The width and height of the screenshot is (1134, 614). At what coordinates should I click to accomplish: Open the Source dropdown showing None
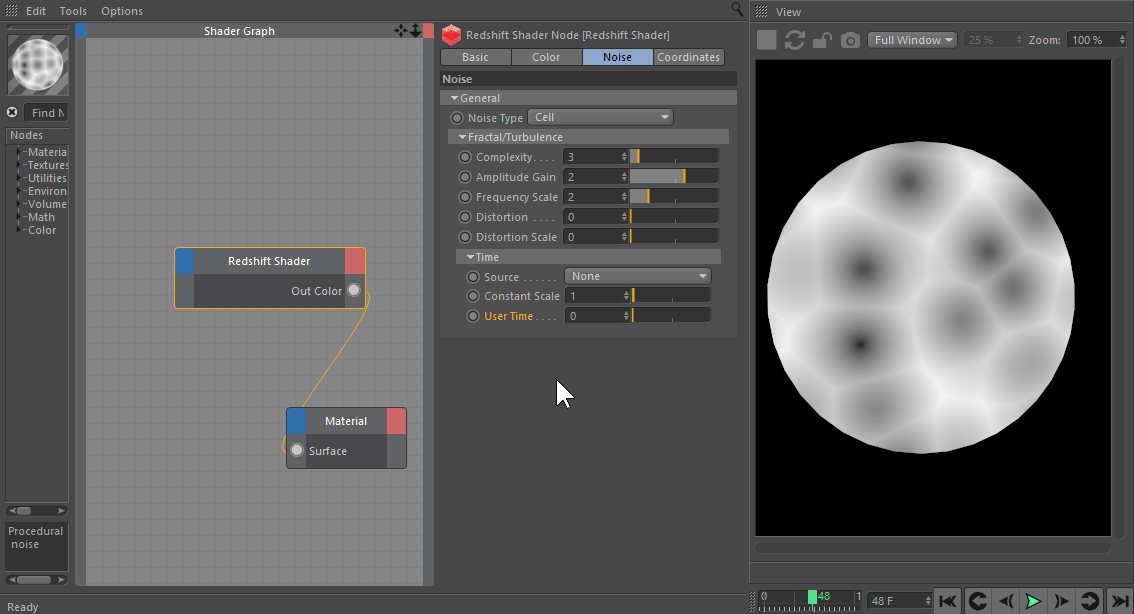(638, 276)
